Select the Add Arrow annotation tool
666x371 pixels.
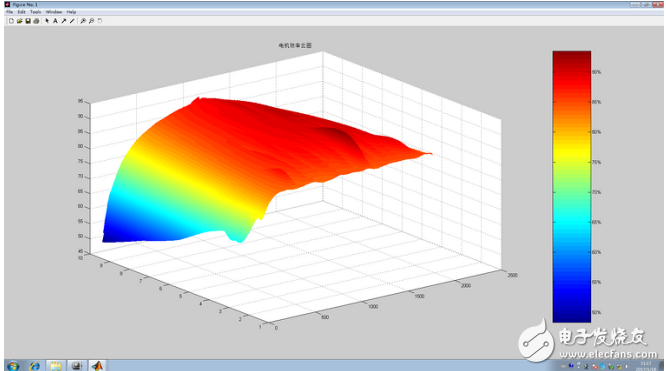pos(64,21)
